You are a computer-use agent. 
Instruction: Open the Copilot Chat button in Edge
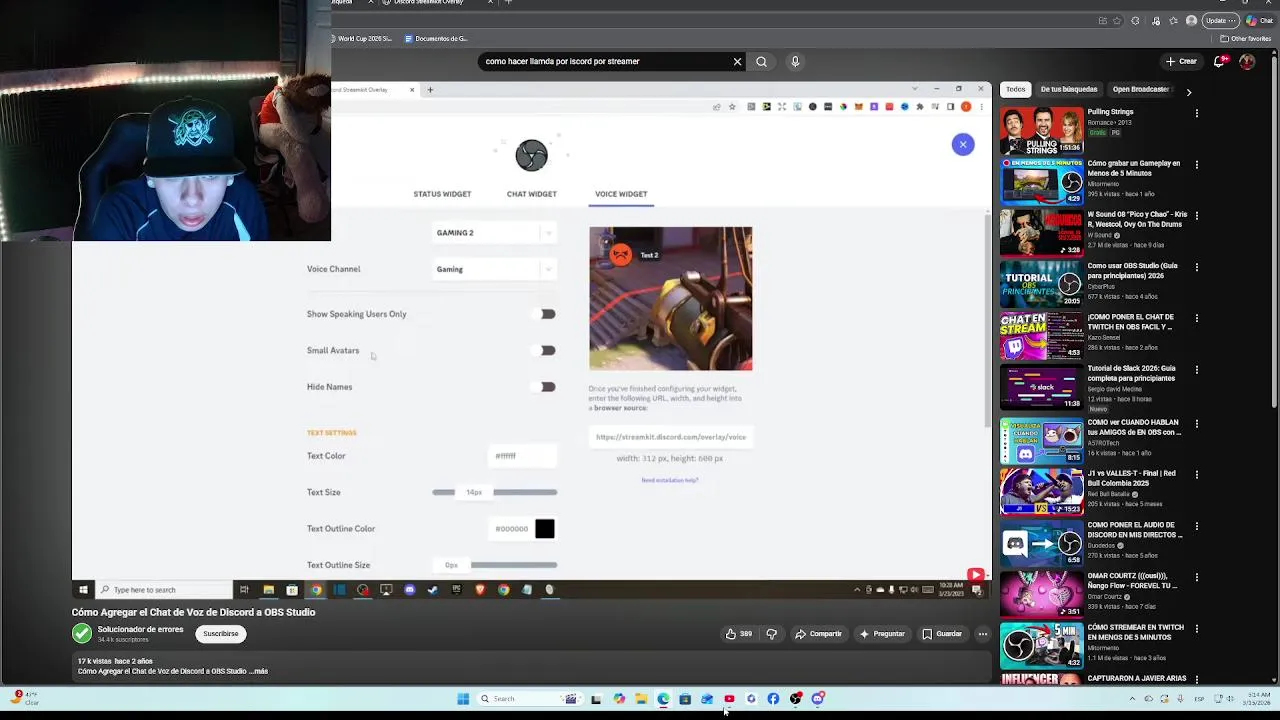pos(1259,20)
